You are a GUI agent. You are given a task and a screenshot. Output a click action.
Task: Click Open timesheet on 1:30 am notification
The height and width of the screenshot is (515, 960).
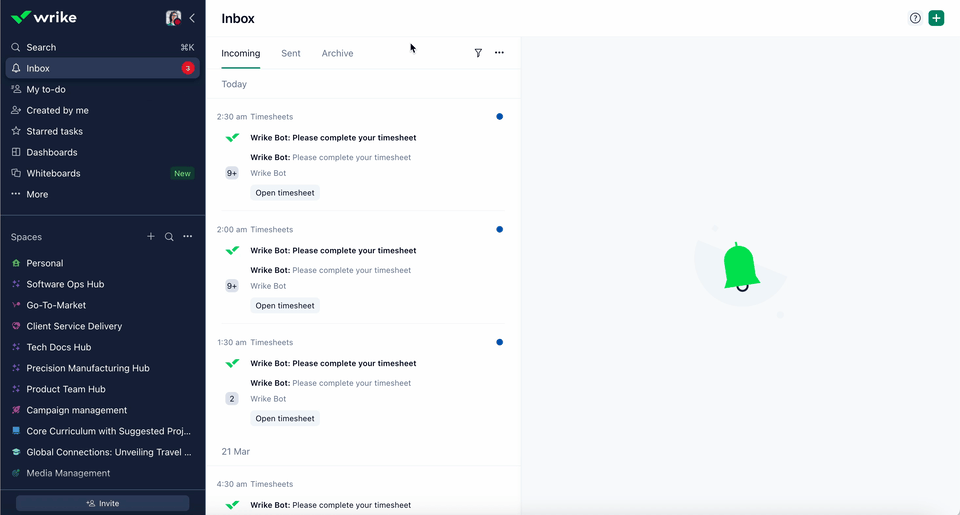click(284, 419)
